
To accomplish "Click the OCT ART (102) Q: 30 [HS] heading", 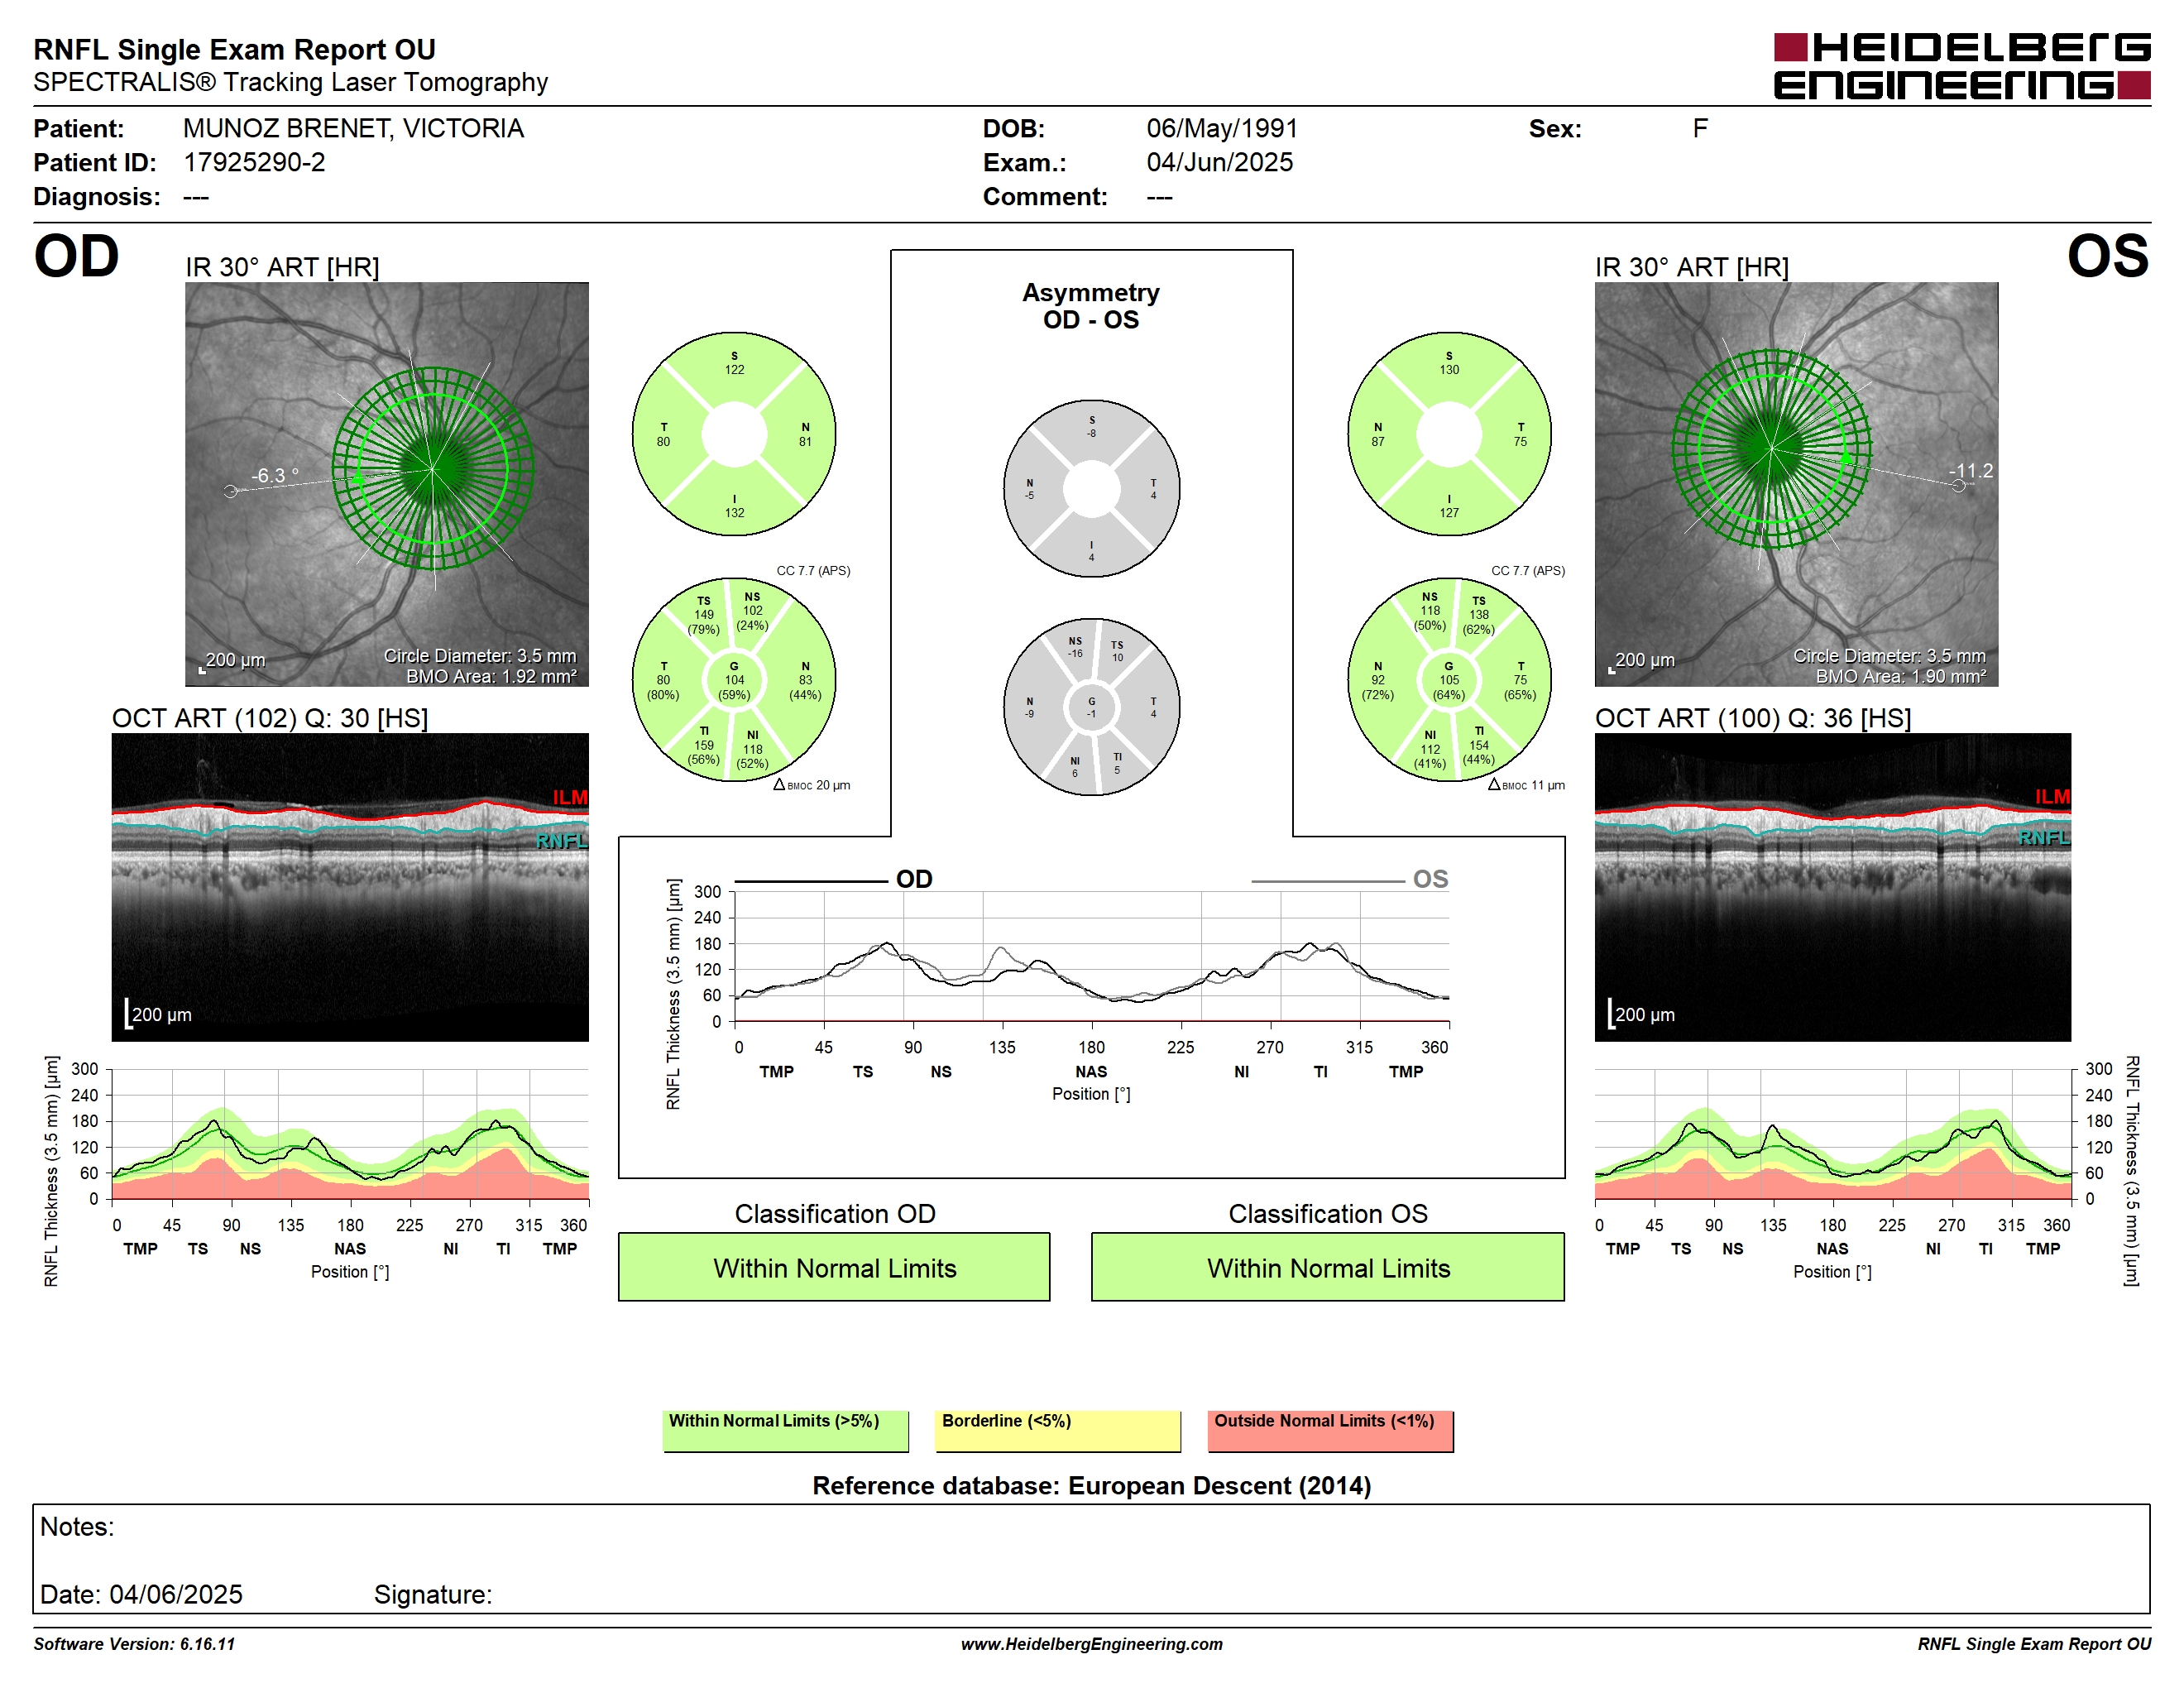I will (x=270, y=718).
